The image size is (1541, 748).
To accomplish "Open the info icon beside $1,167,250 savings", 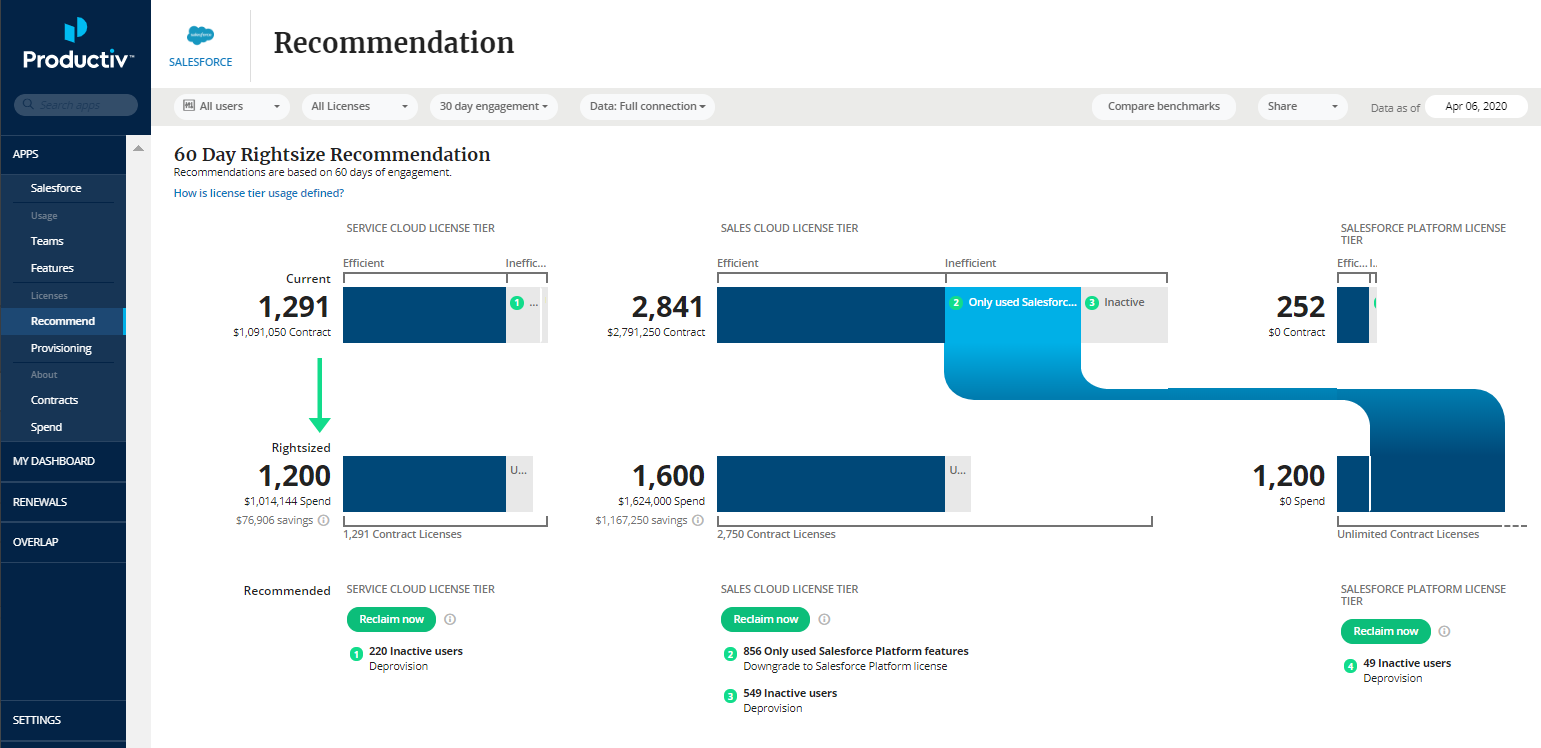I will click(x=698, y=520).
